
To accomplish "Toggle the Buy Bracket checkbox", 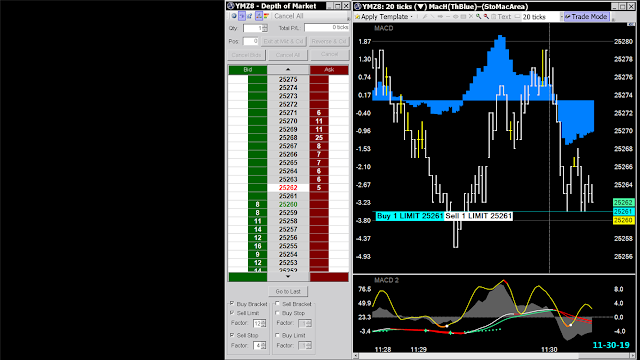I will click(x=232, y=303).
